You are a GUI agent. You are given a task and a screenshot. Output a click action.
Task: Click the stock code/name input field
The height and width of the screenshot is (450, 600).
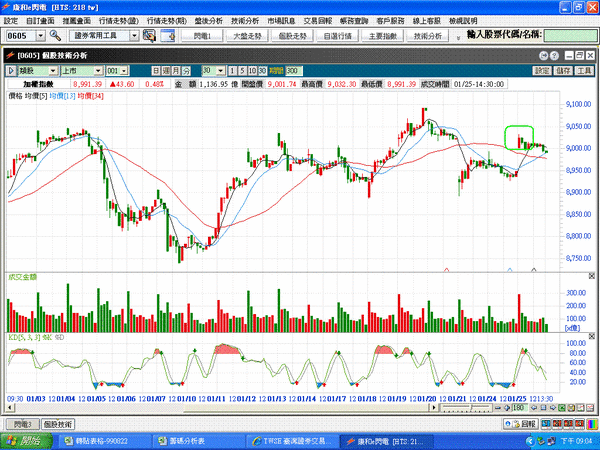tap(570, 36)
